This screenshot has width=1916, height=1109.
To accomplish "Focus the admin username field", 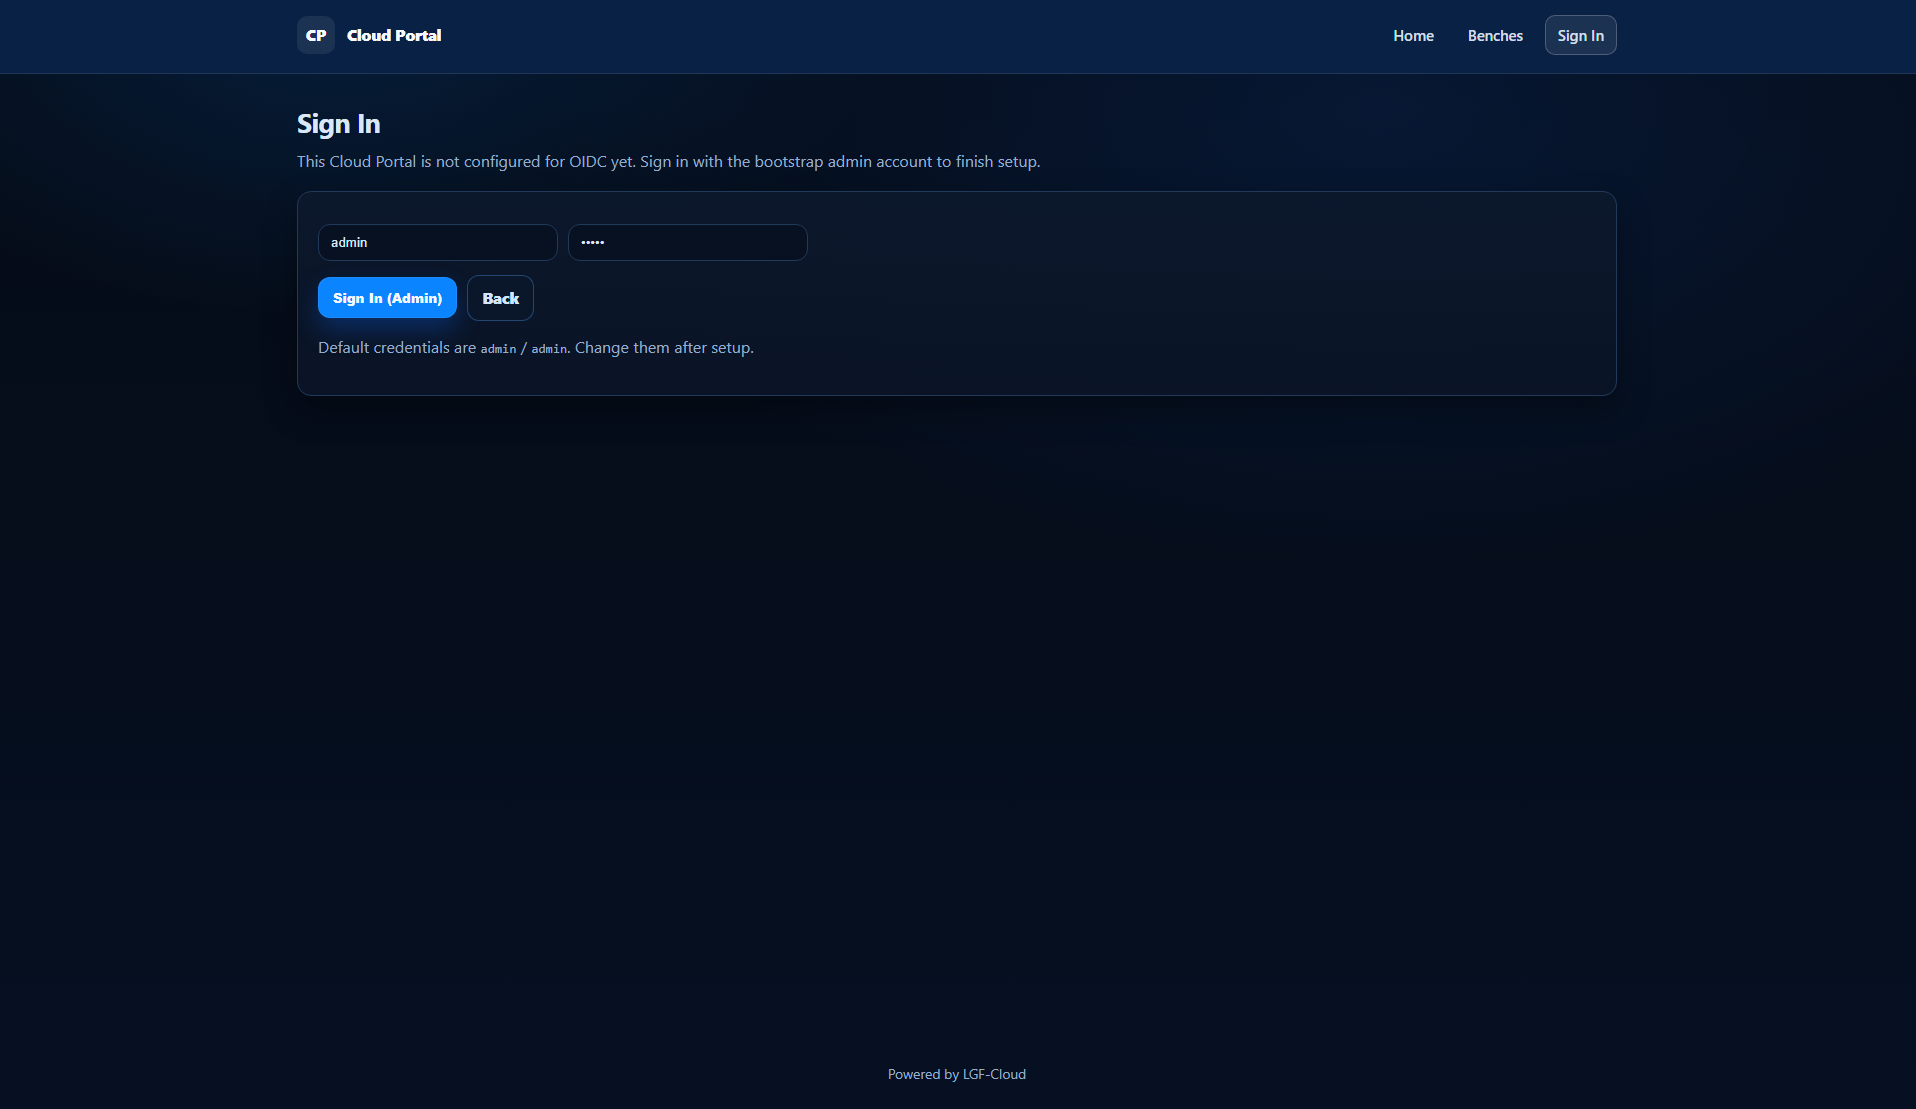I will tap(438, 242).
